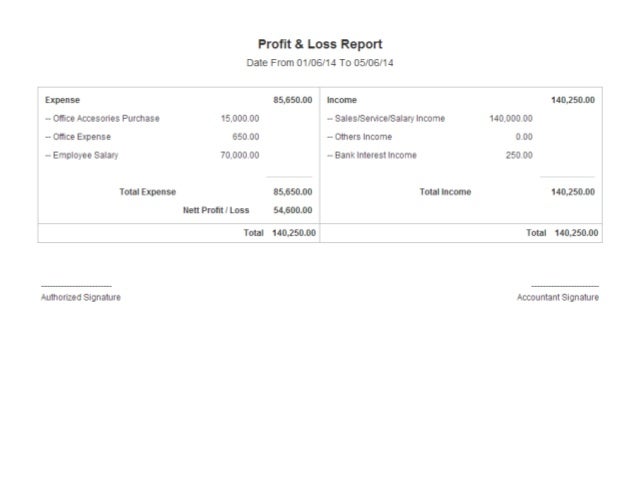Image resolution: width=638 pixels, height=479 pixels.
Task: Click the expense column total 140,250.00
Action: [x=294, y=233]
